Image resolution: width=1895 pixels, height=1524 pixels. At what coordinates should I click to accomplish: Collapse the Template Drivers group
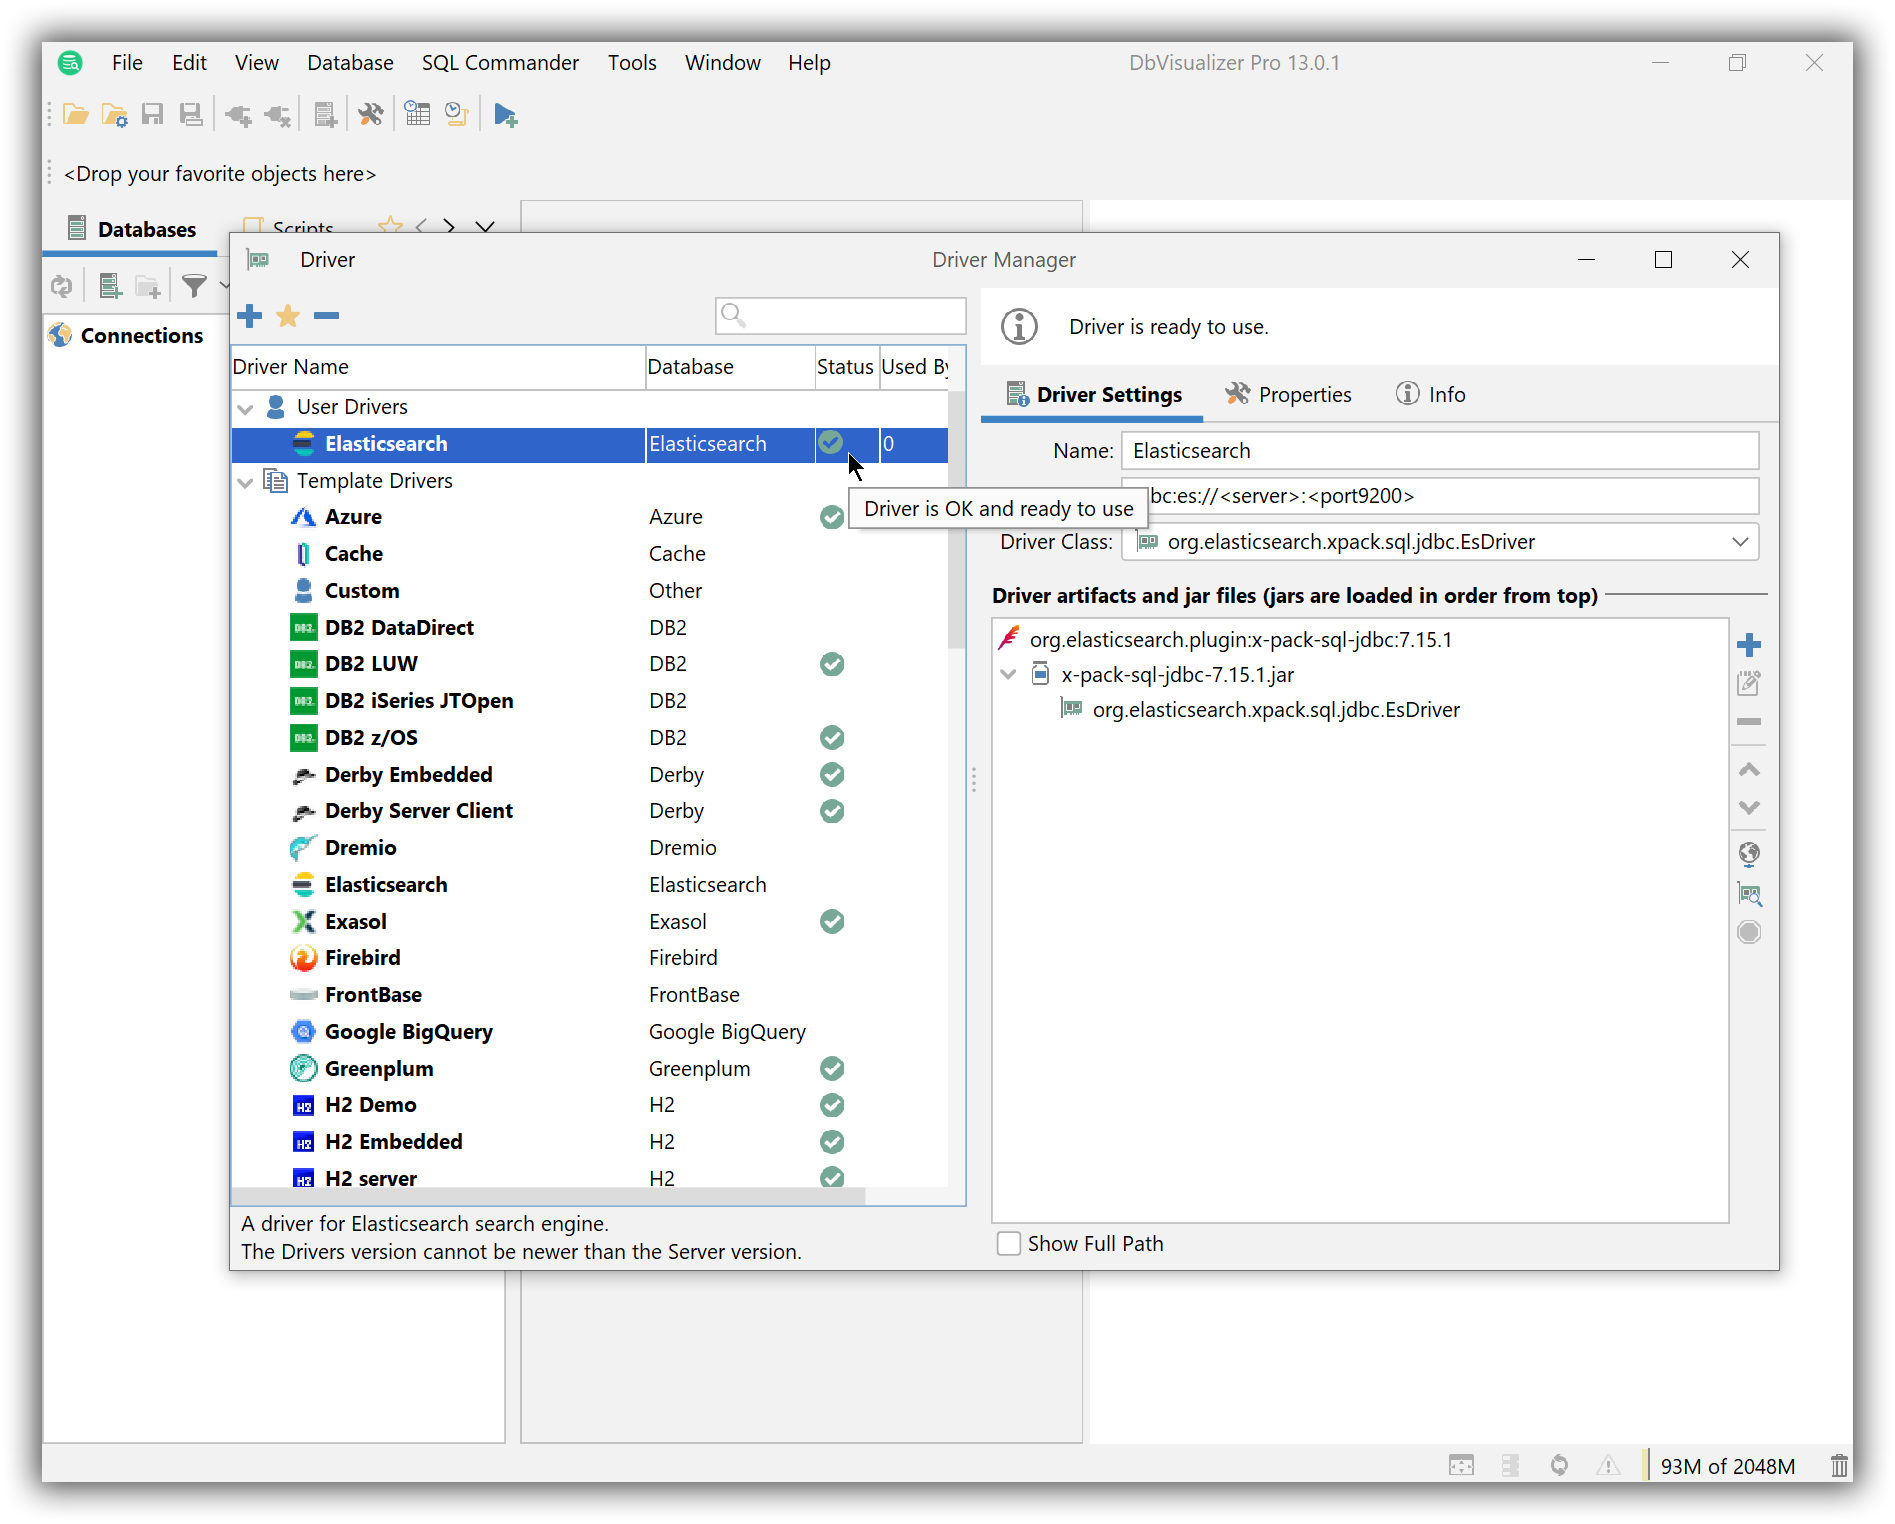click(245, 481)
